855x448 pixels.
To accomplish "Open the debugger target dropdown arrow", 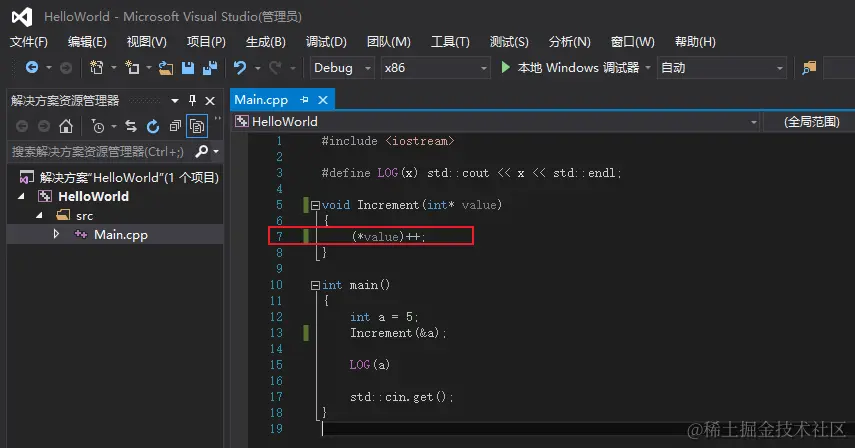I will pos(648,68).
